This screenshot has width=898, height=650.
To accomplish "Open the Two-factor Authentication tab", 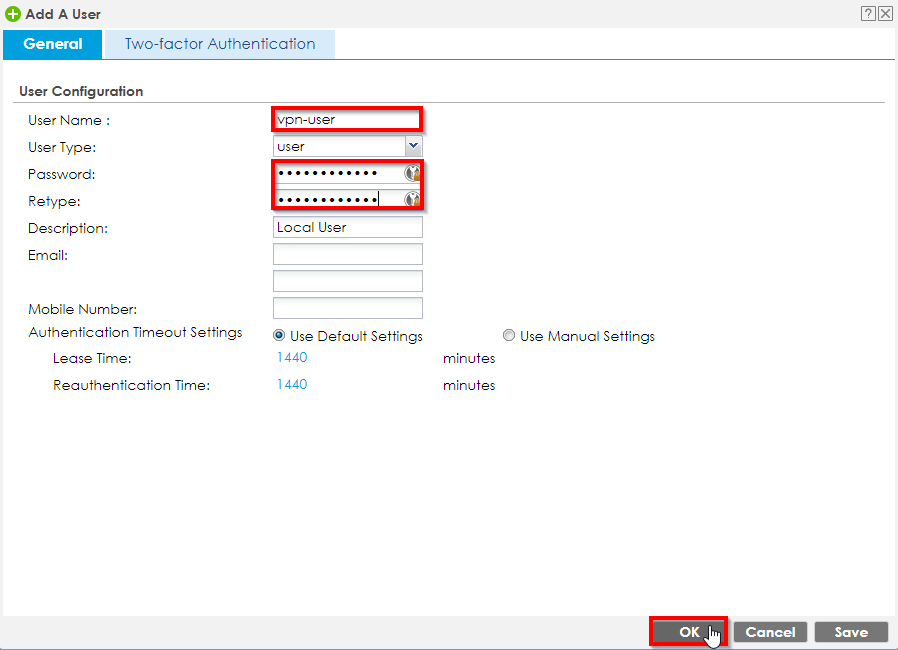I will point(219,44).
